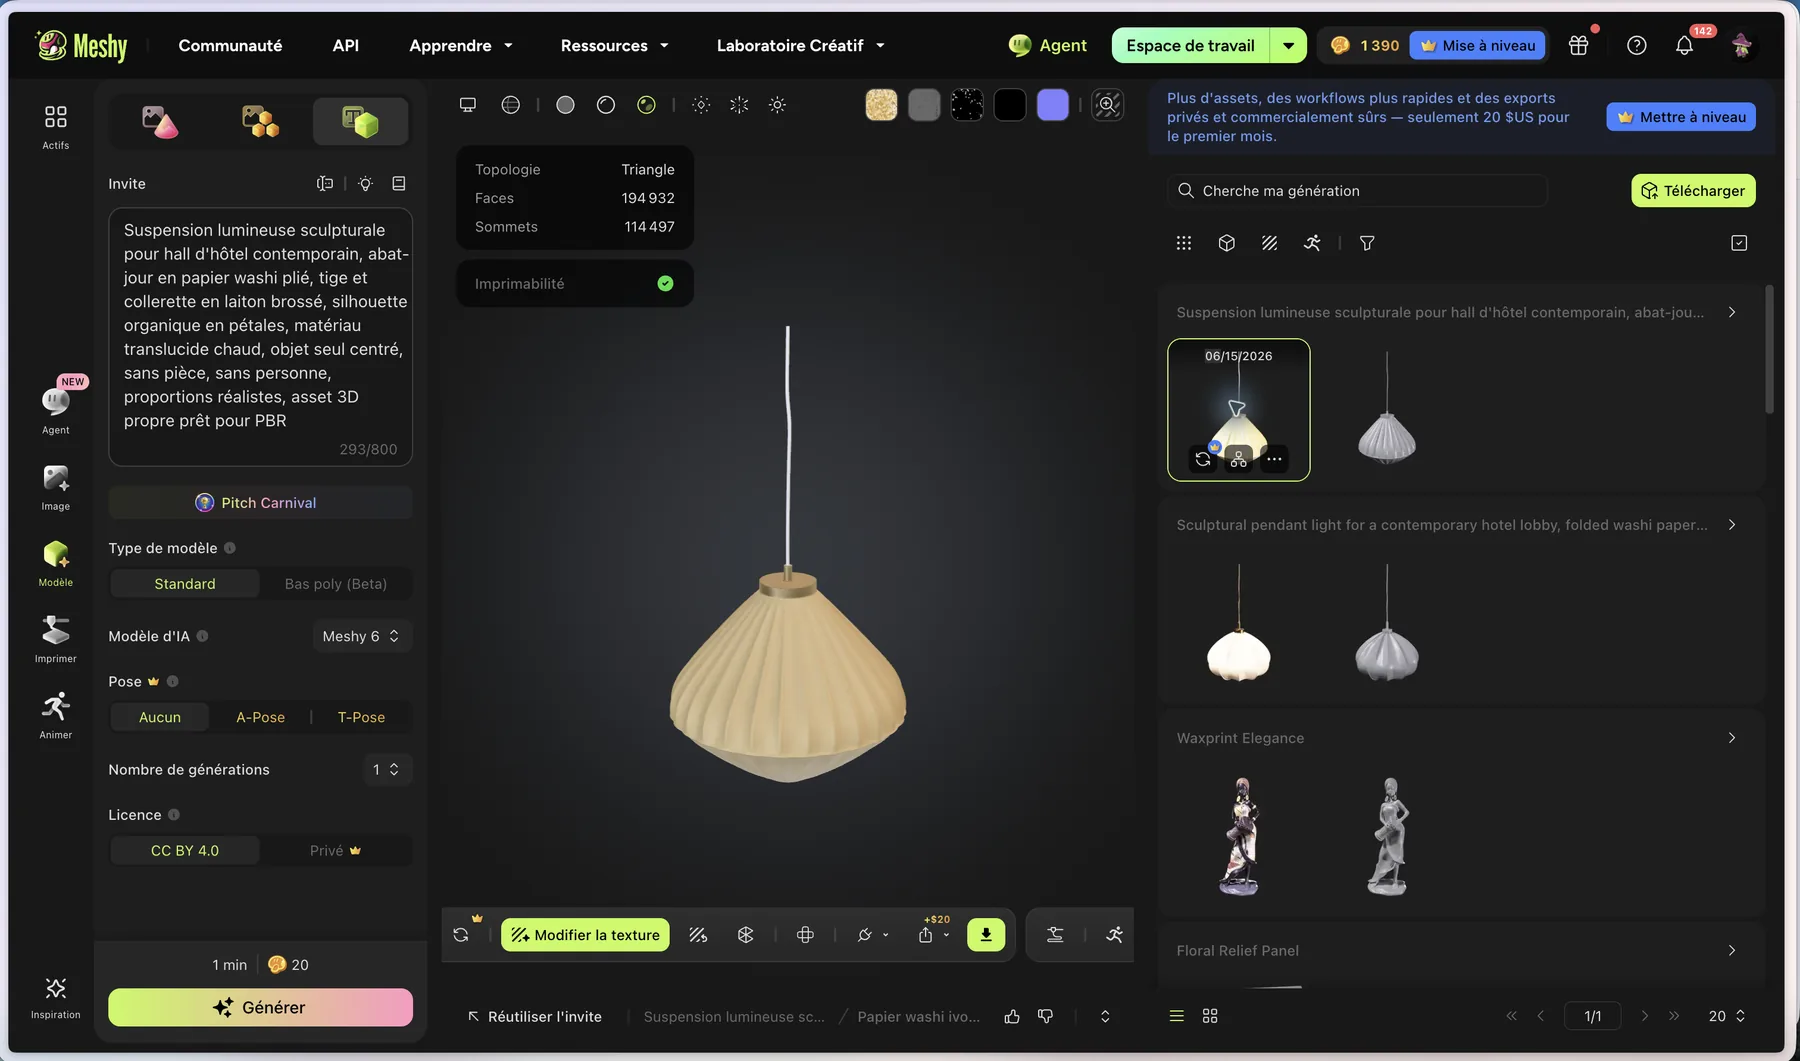Click the zoom search icon in viewport toolbar
This screenshot has width=1800, height=1061.
click(1107, 105)
